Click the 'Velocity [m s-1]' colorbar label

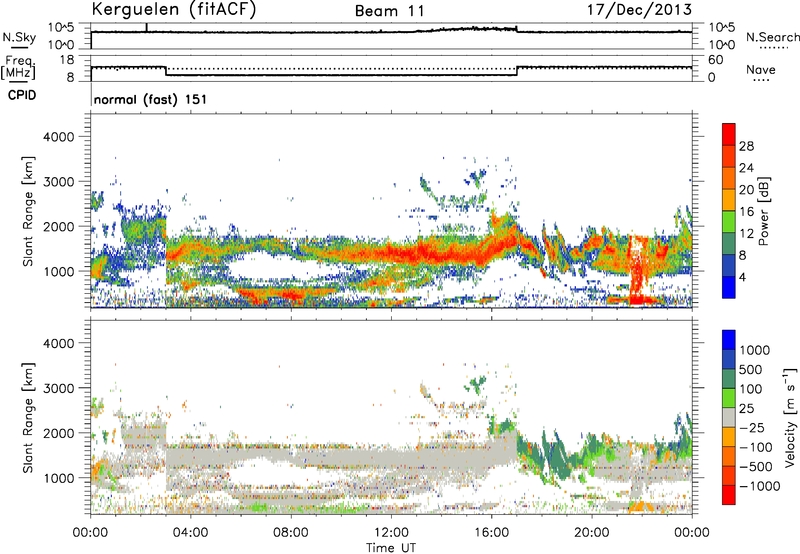click(790, 417)
